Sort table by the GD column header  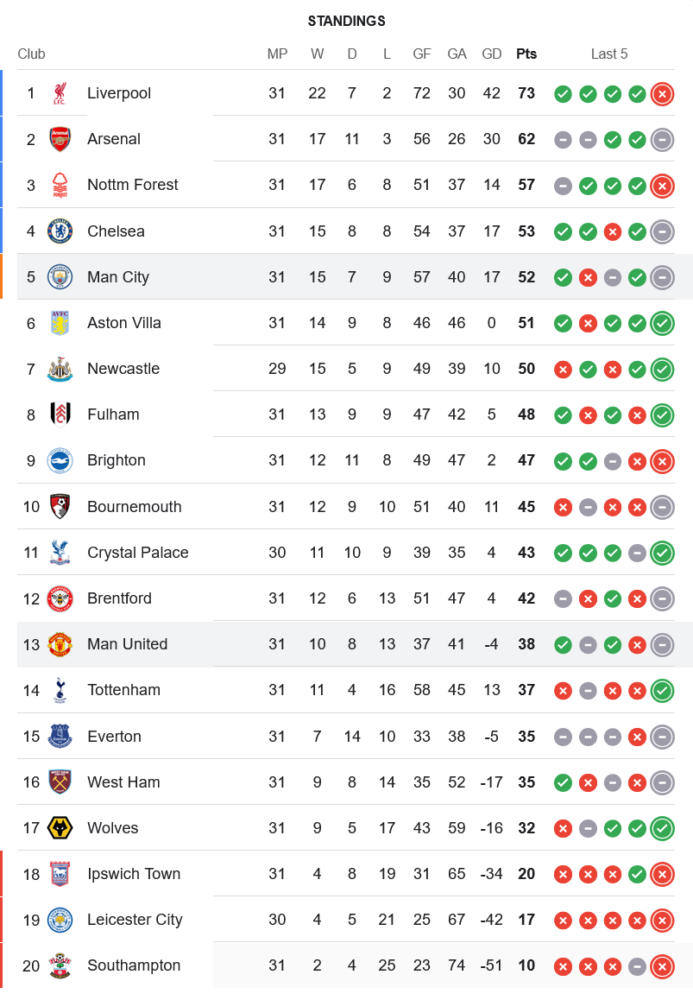tap(492, 54)
